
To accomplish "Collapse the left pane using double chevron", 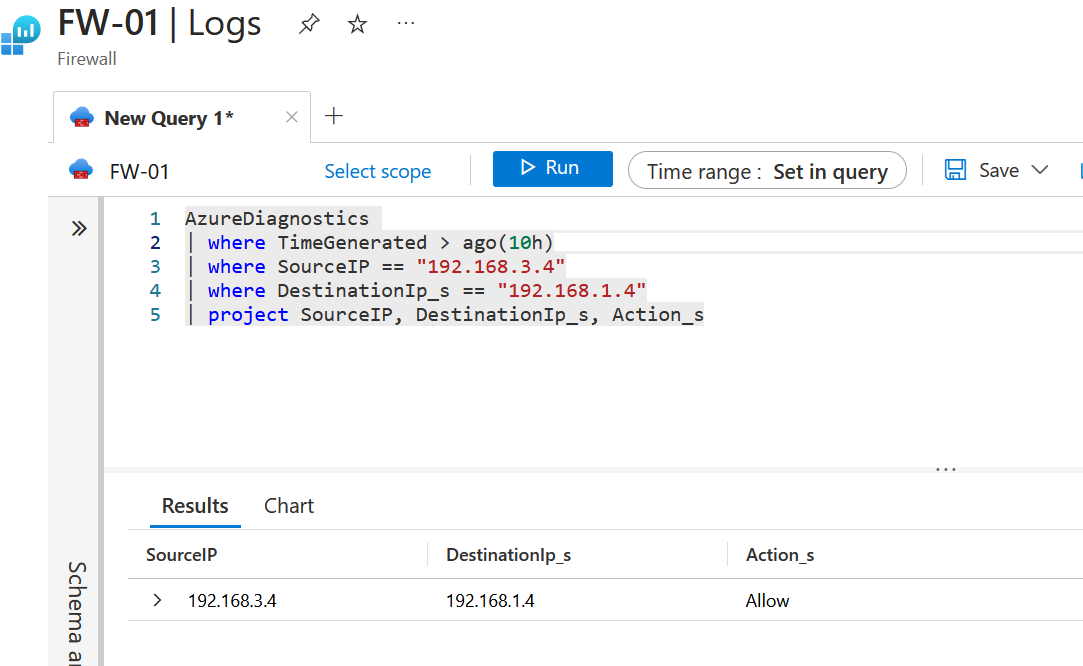I will pos(79,227).
